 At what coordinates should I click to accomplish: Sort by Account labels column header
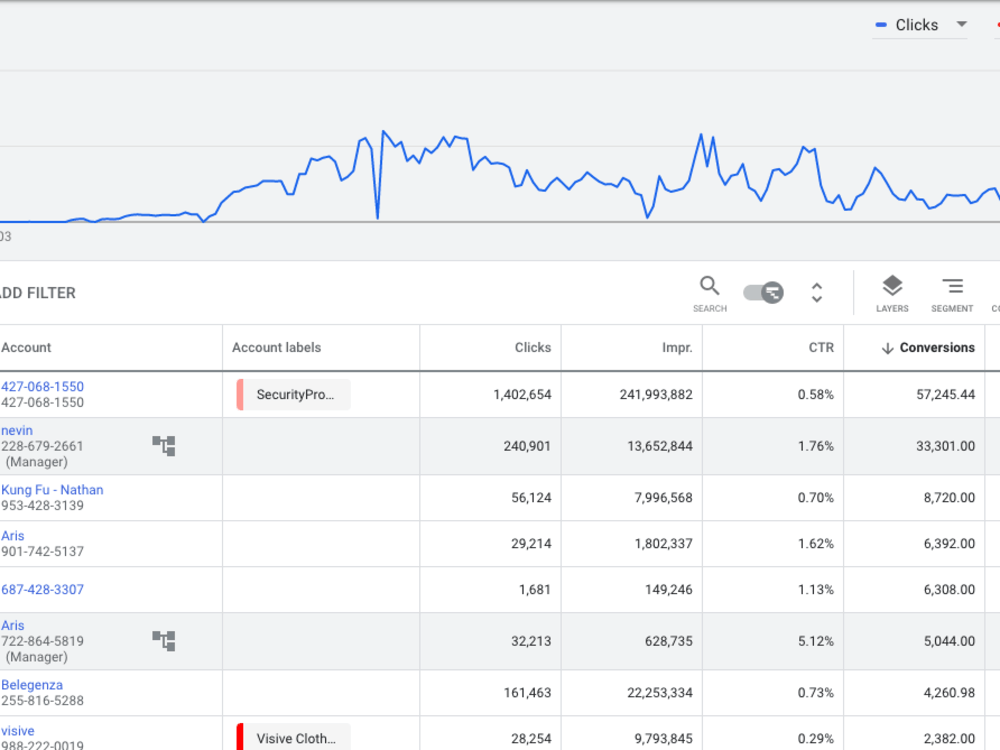[276, 348]
